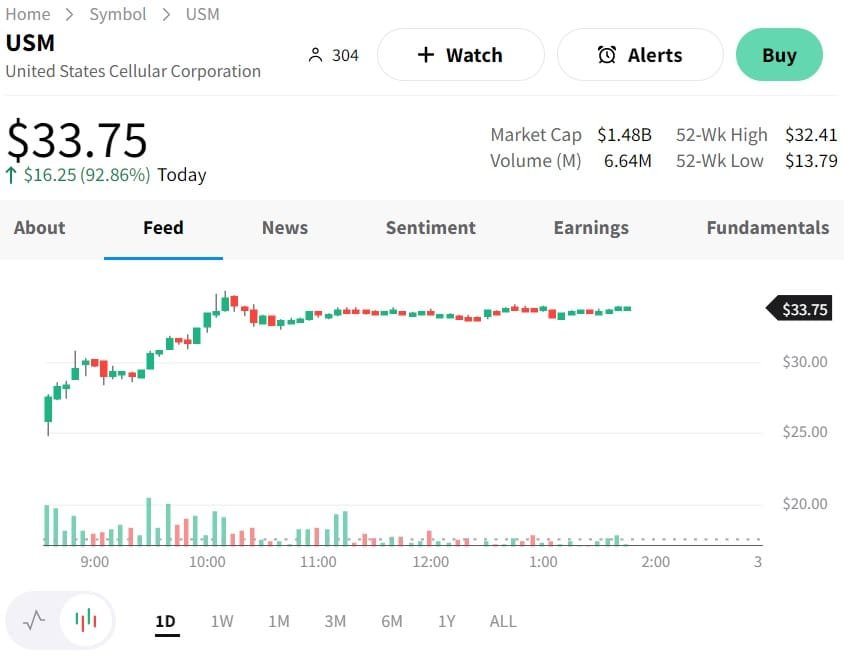Click the plus icon on Watch
The width and height of the screenshot is (844, 657).
click(426, 55)
